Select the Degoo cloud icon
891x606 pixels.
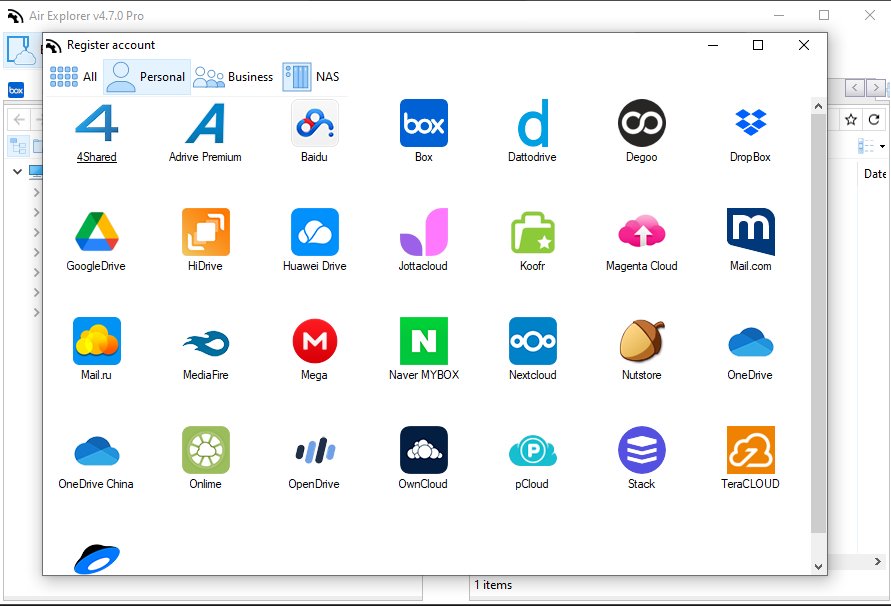[642, 123]
